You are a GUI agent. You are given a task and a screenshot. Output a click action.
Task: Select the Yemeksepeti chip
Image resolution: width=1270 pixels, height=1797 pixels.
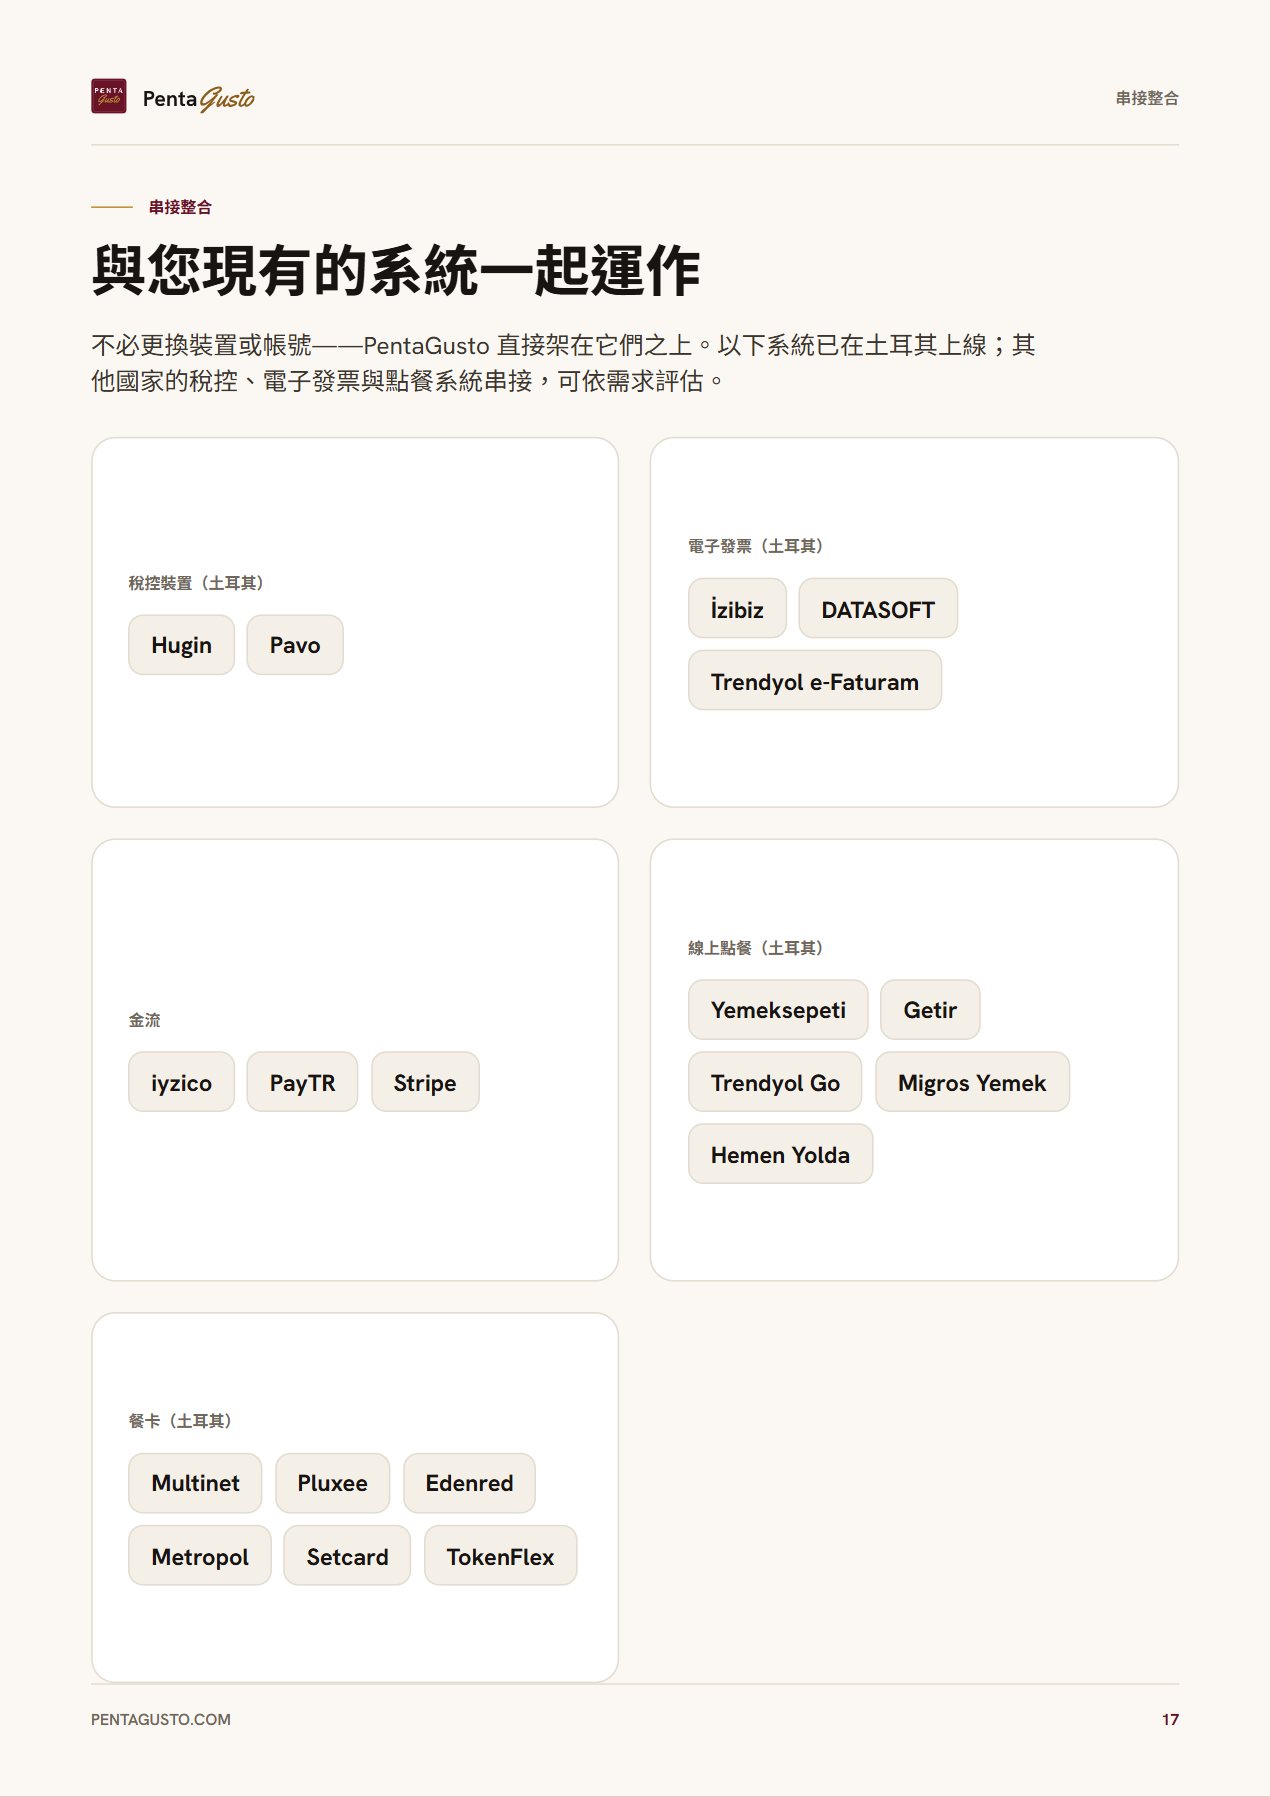[778, 1009]
